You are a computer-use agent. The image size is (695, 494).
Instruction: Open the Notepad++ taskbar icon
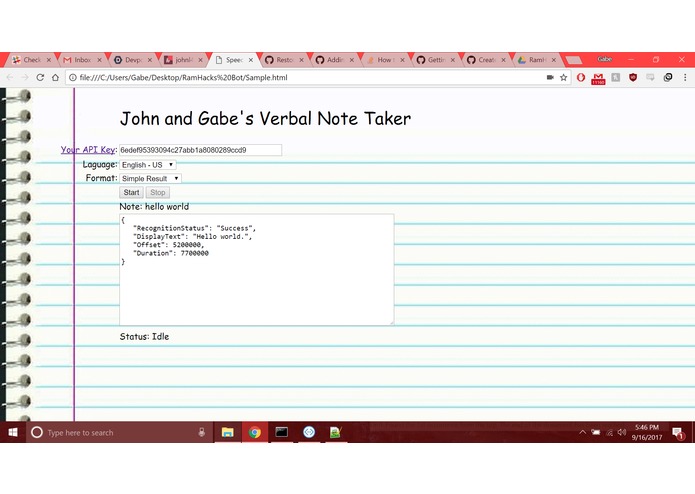[x=336, y=432]
